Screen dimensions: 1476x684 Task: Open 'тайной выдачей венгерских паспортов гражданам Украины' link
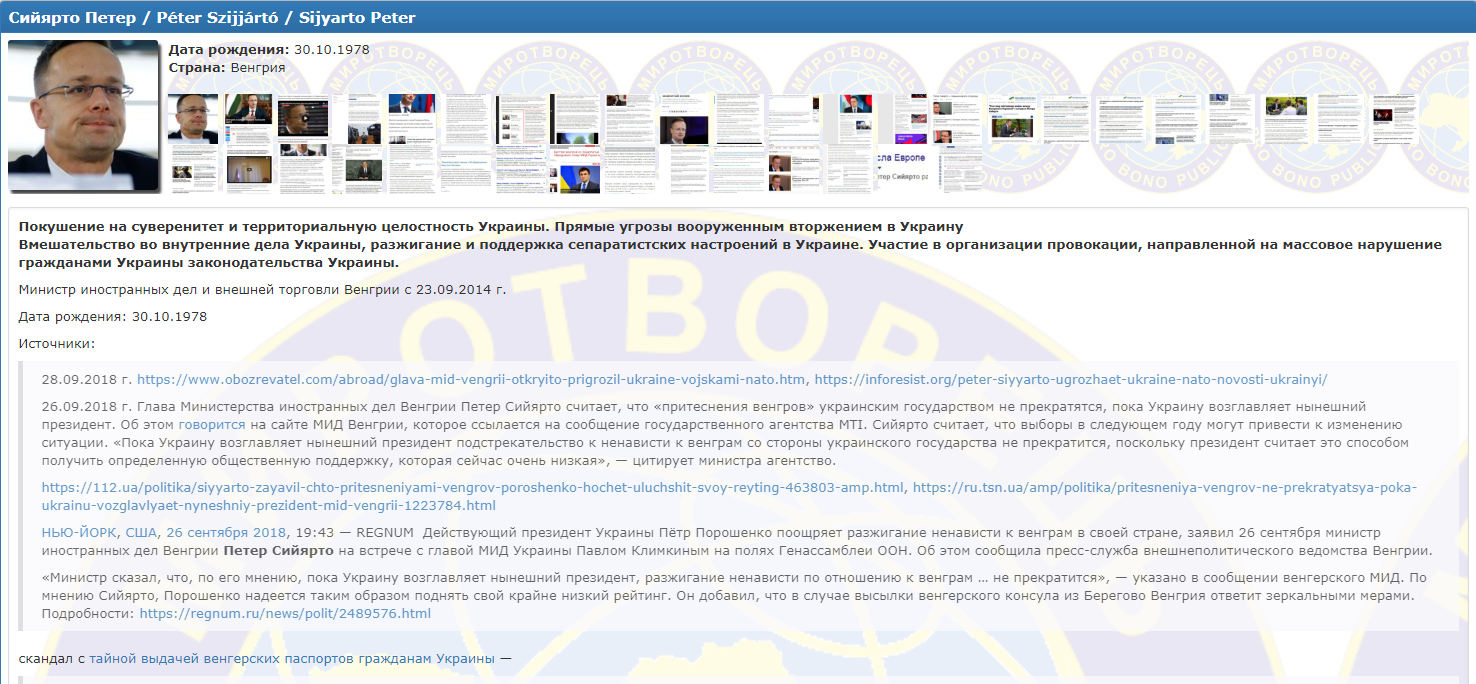tap(292, 658)
